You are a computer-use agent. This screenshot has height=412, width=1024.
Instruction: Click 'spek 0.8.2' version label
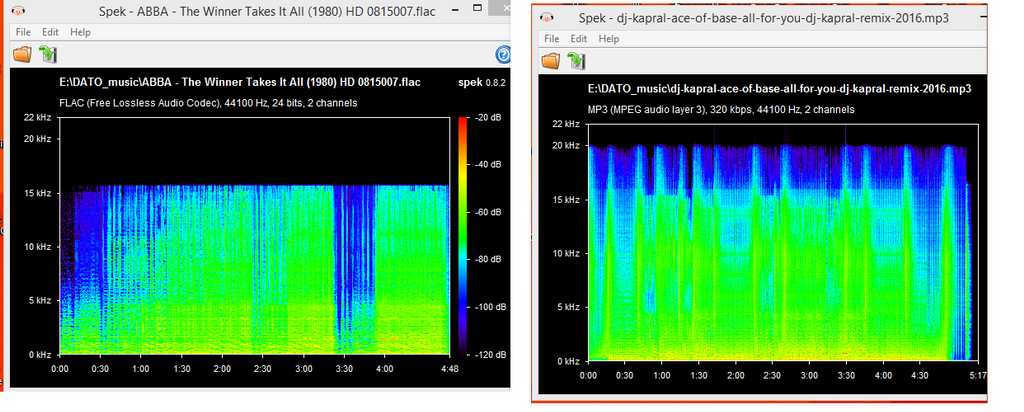tap(482, 82)
